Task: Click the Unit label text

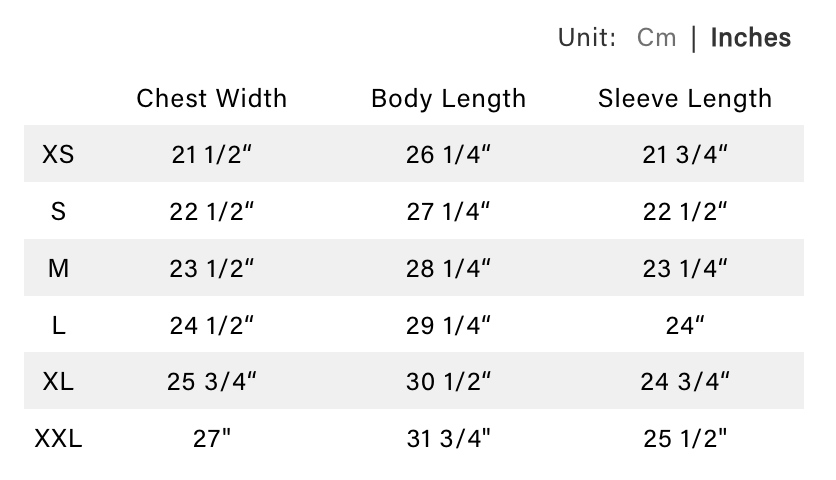Action: (586, 38)
